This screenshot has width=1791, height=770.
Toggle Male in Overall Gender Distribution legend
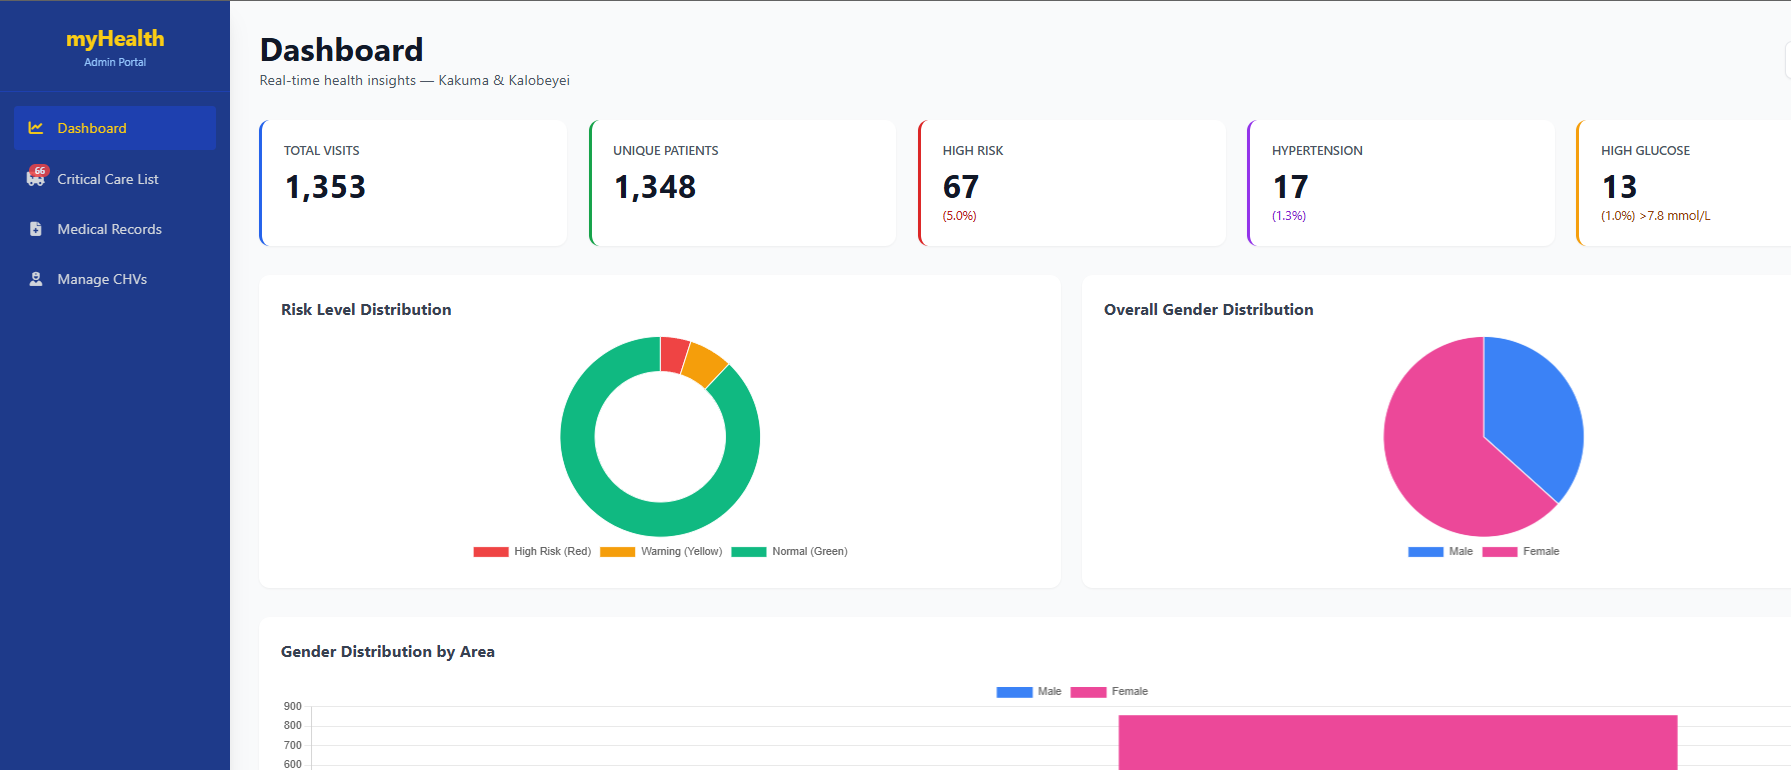(x=1426, y=552)
